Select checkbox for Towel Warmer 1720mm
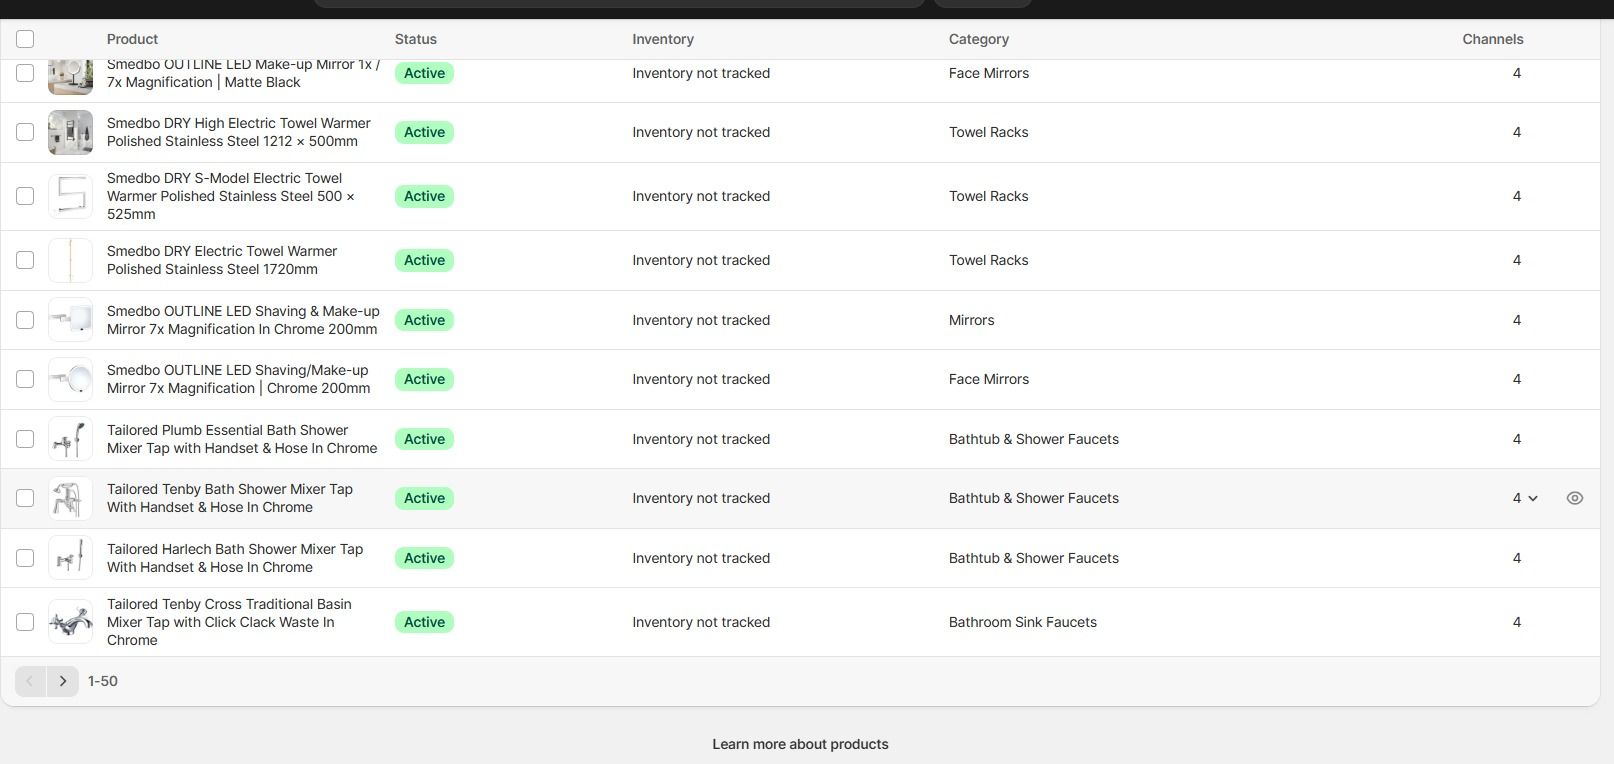 [x=25, y=260]
